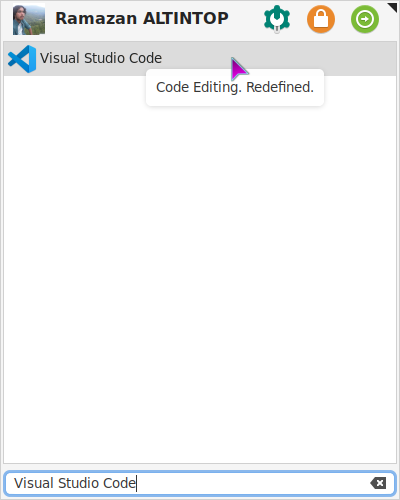Click the "Visual Studio Code" result text label
Screen dimensions: 400x500
(101, 58)
